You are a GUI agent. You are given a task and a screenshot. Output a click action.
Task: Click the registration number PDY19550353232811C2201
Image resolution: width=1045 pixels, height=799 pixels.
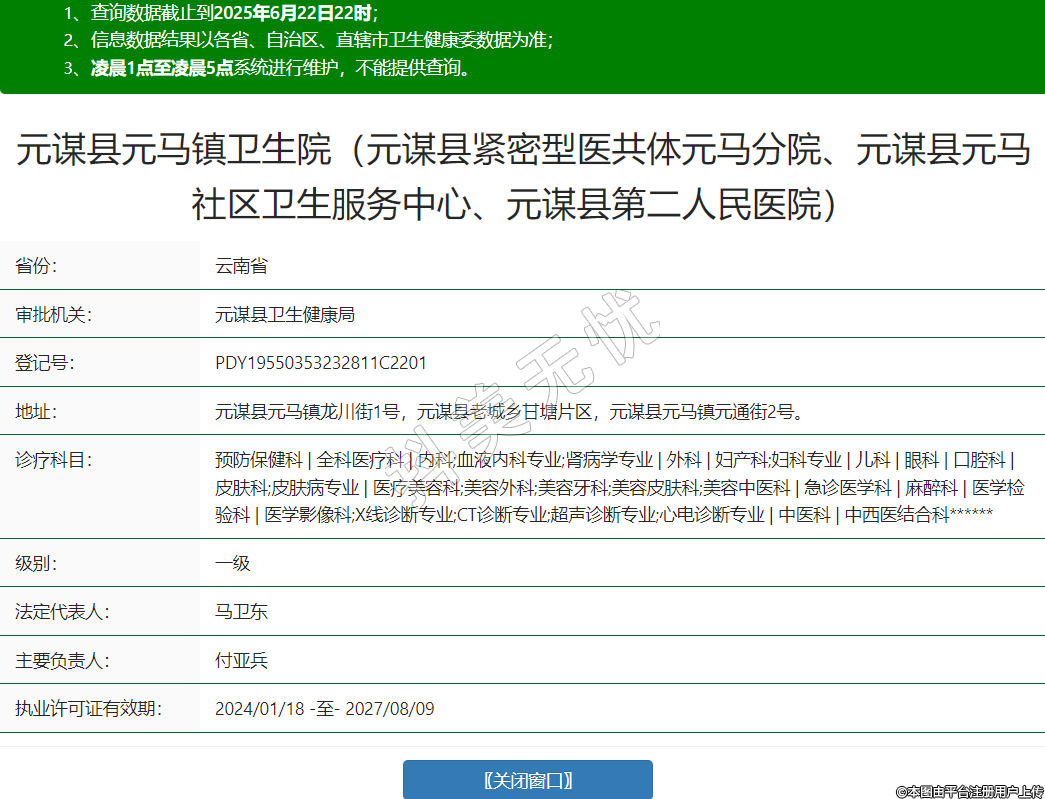320,363
